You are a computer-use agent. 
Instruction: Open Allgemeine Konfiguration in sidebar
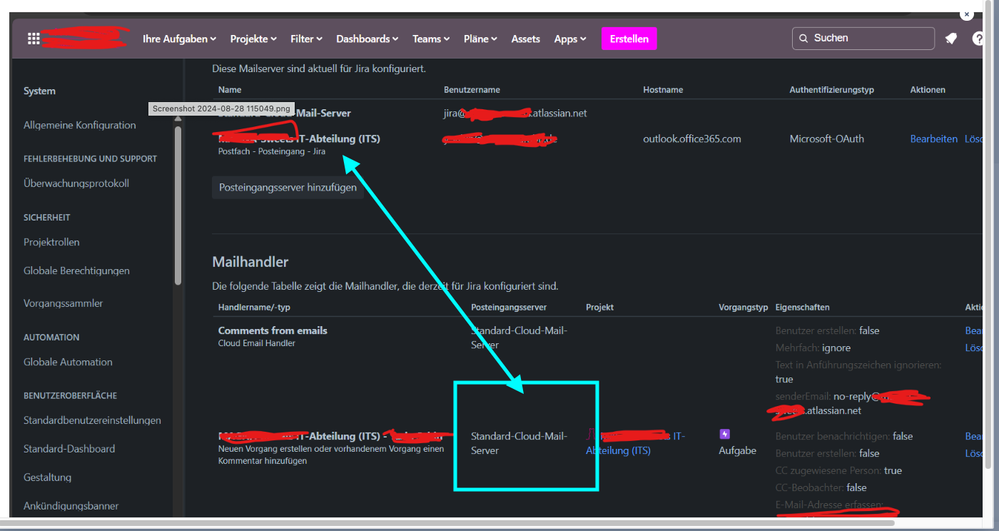80,125
